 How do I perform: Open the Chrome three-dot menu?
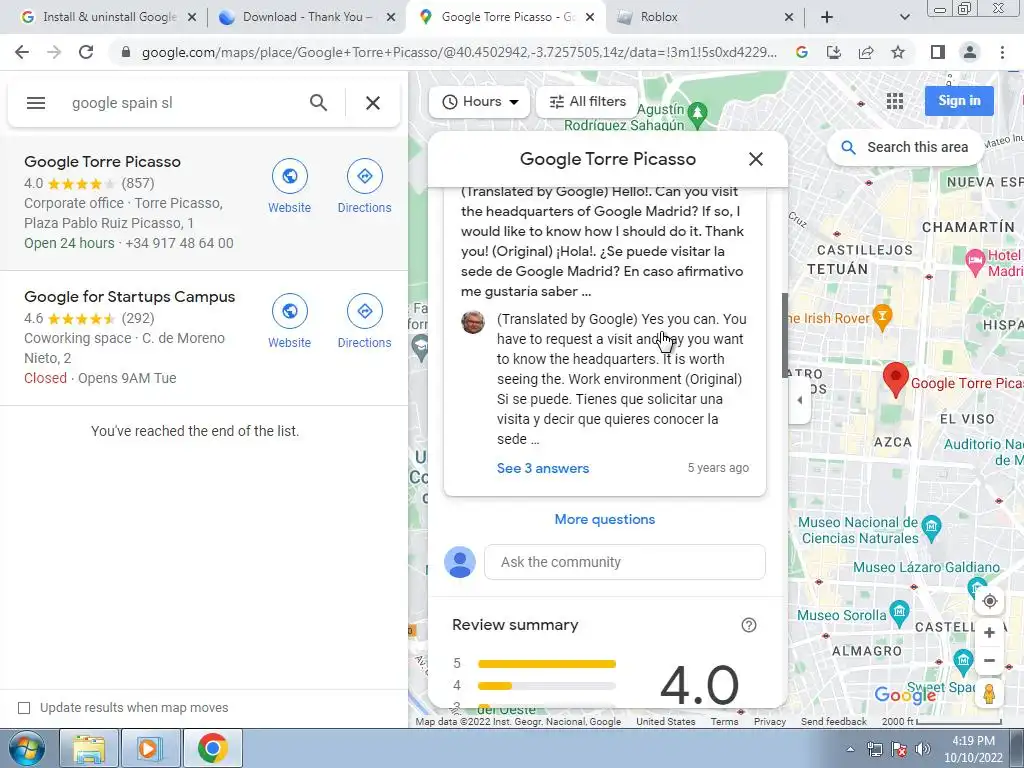[1002, 52]
